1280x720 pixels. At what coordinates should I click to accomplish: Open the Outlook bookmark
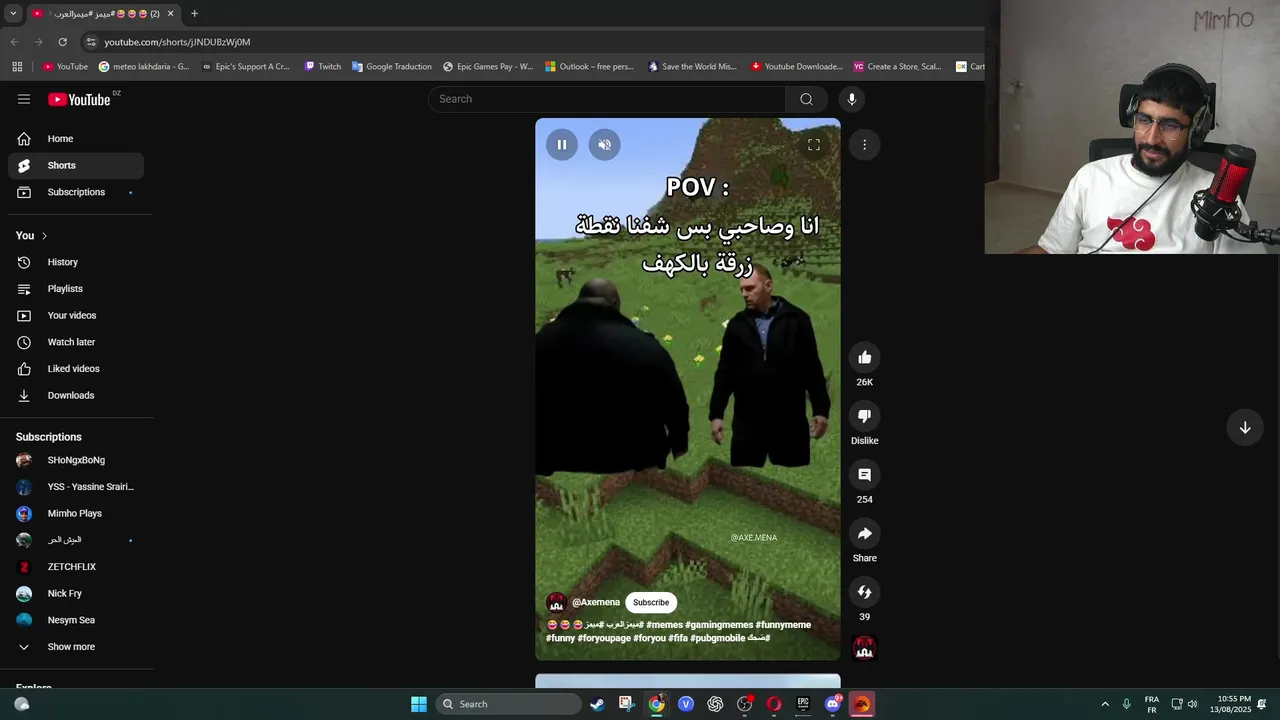[589, 67]
